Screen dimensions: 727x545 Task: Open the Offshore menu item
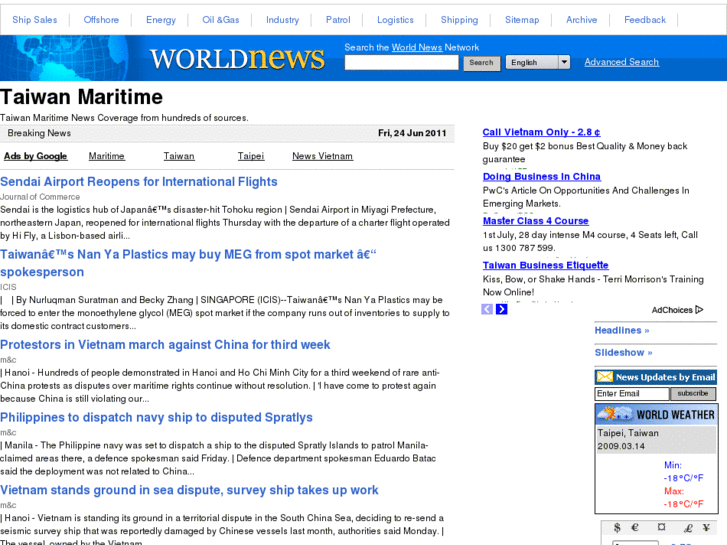pos(101,20)
